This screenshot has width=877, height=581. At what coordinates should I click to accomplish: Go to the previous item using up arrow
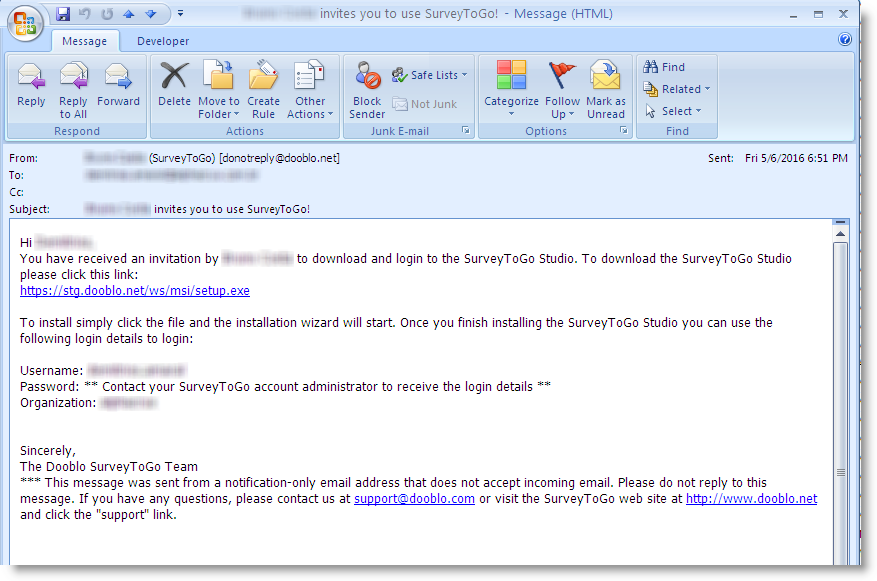[129, 13]
